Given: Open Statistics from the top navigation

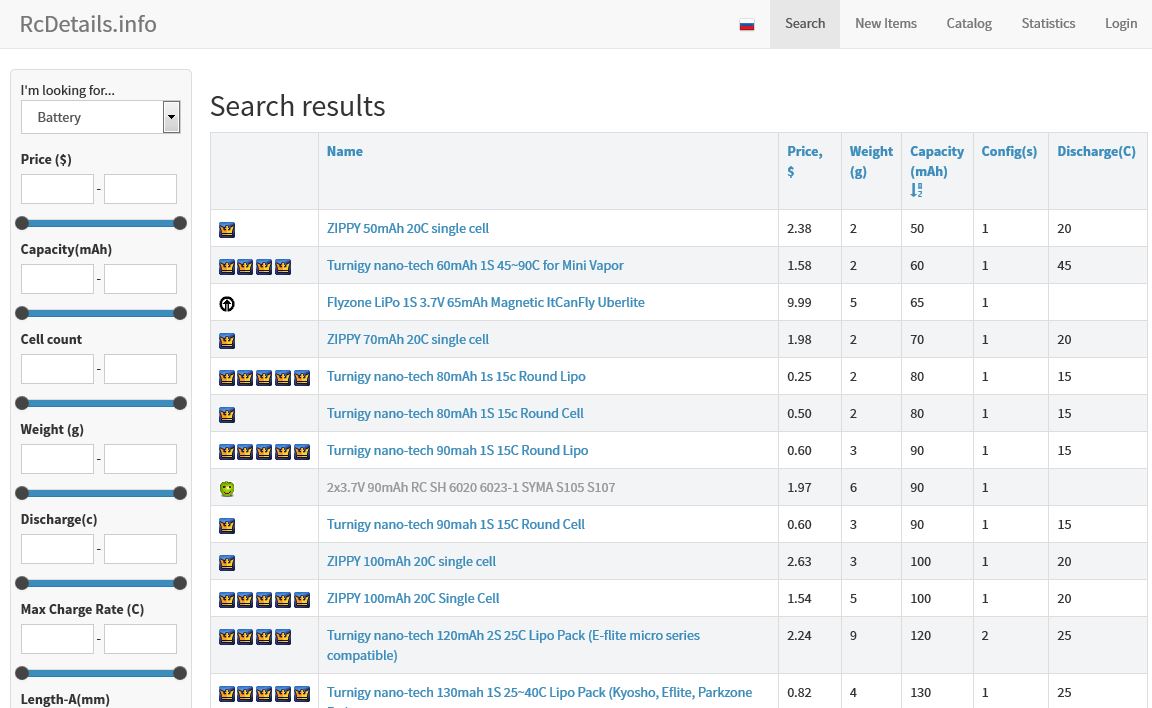Looking at the screenshot, I should (x=1048, y=23).
